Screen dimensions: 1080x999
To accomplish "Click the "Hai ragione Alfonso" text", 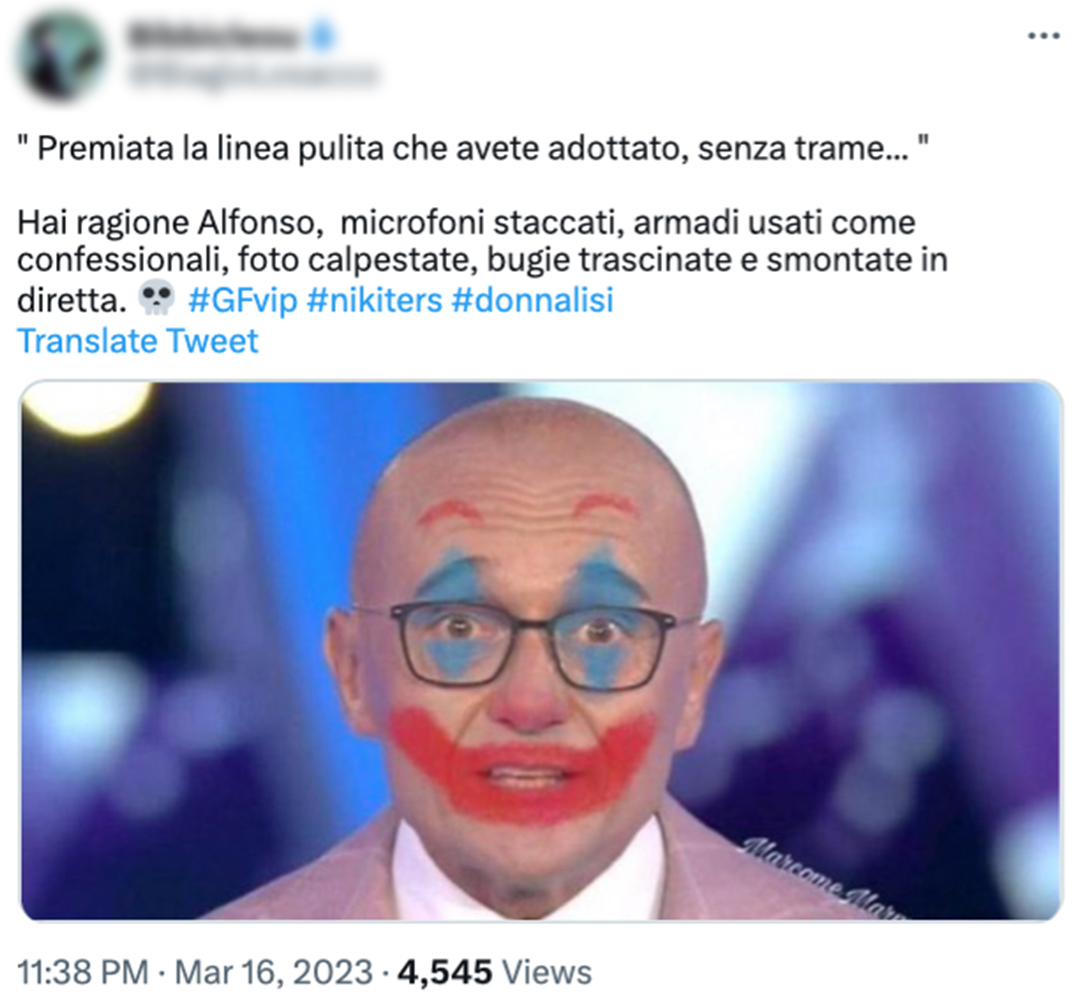I will click(x=165, y=221).
